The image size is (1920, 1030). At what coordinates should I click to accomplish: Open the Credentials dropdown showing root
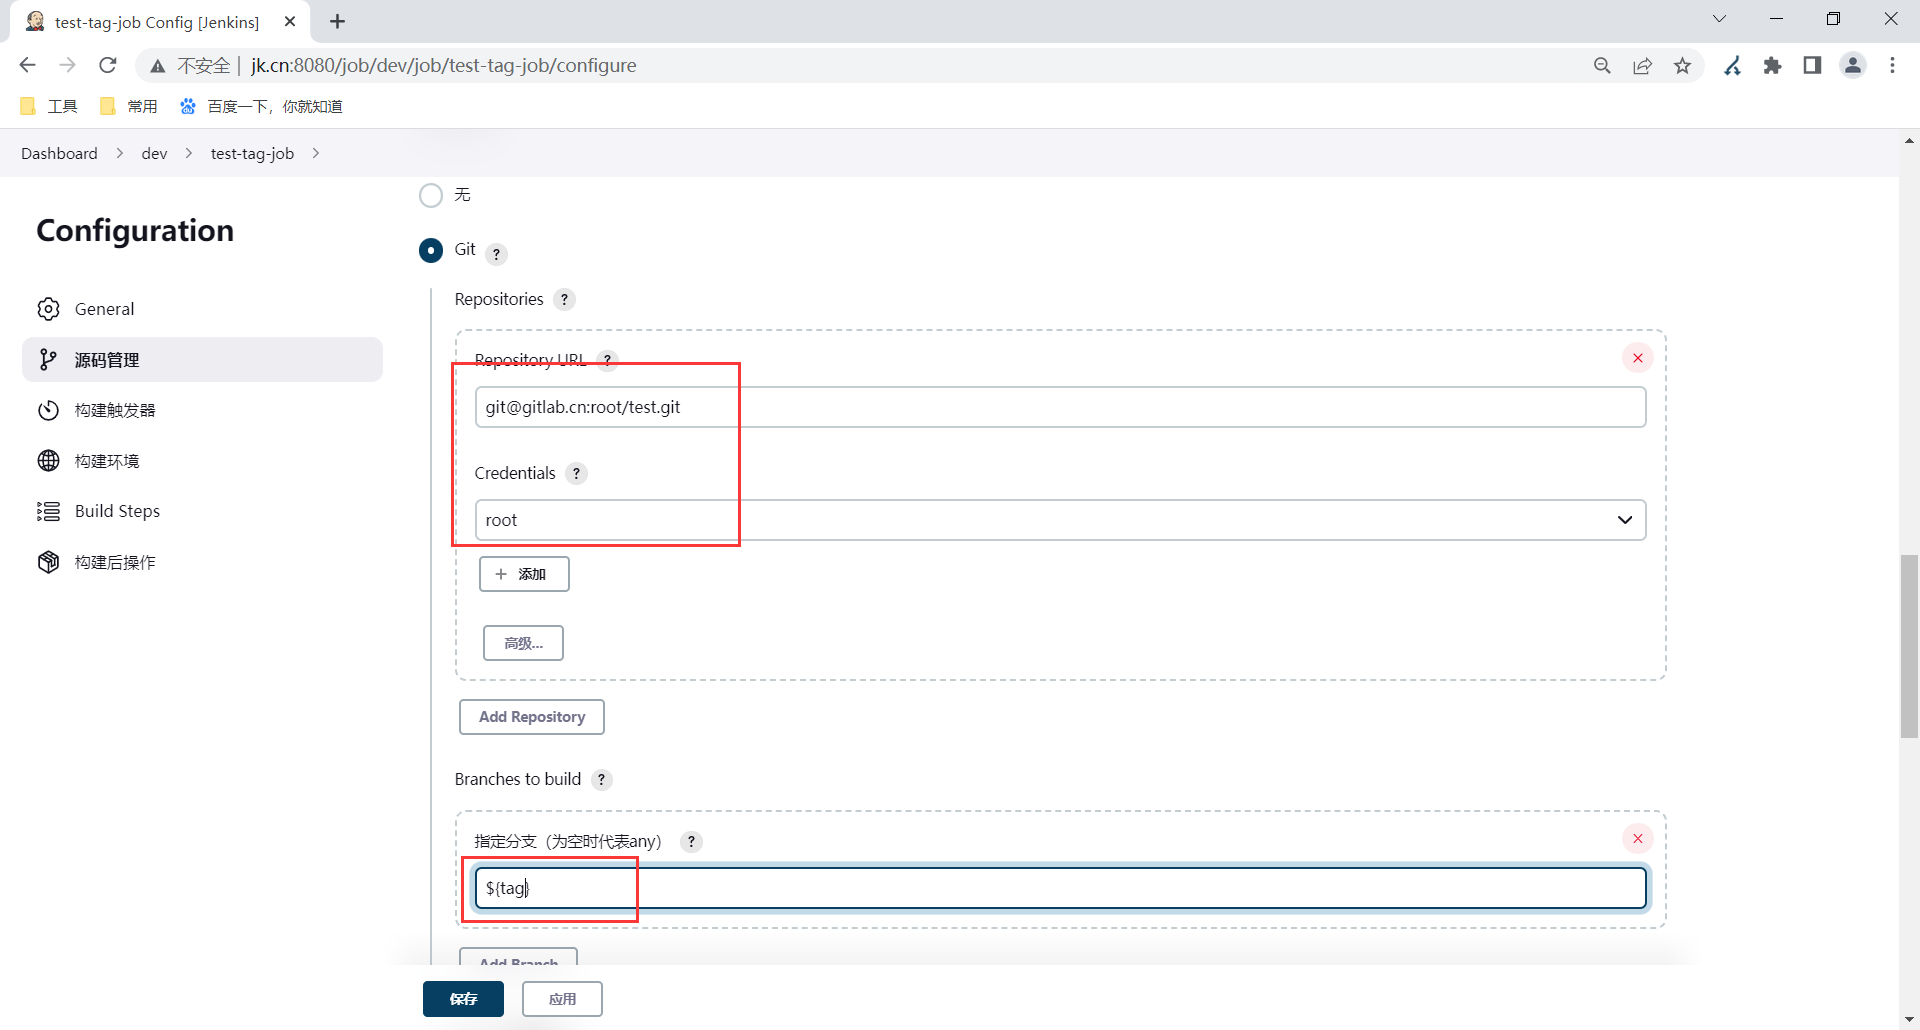click(x=1060, y=520)
